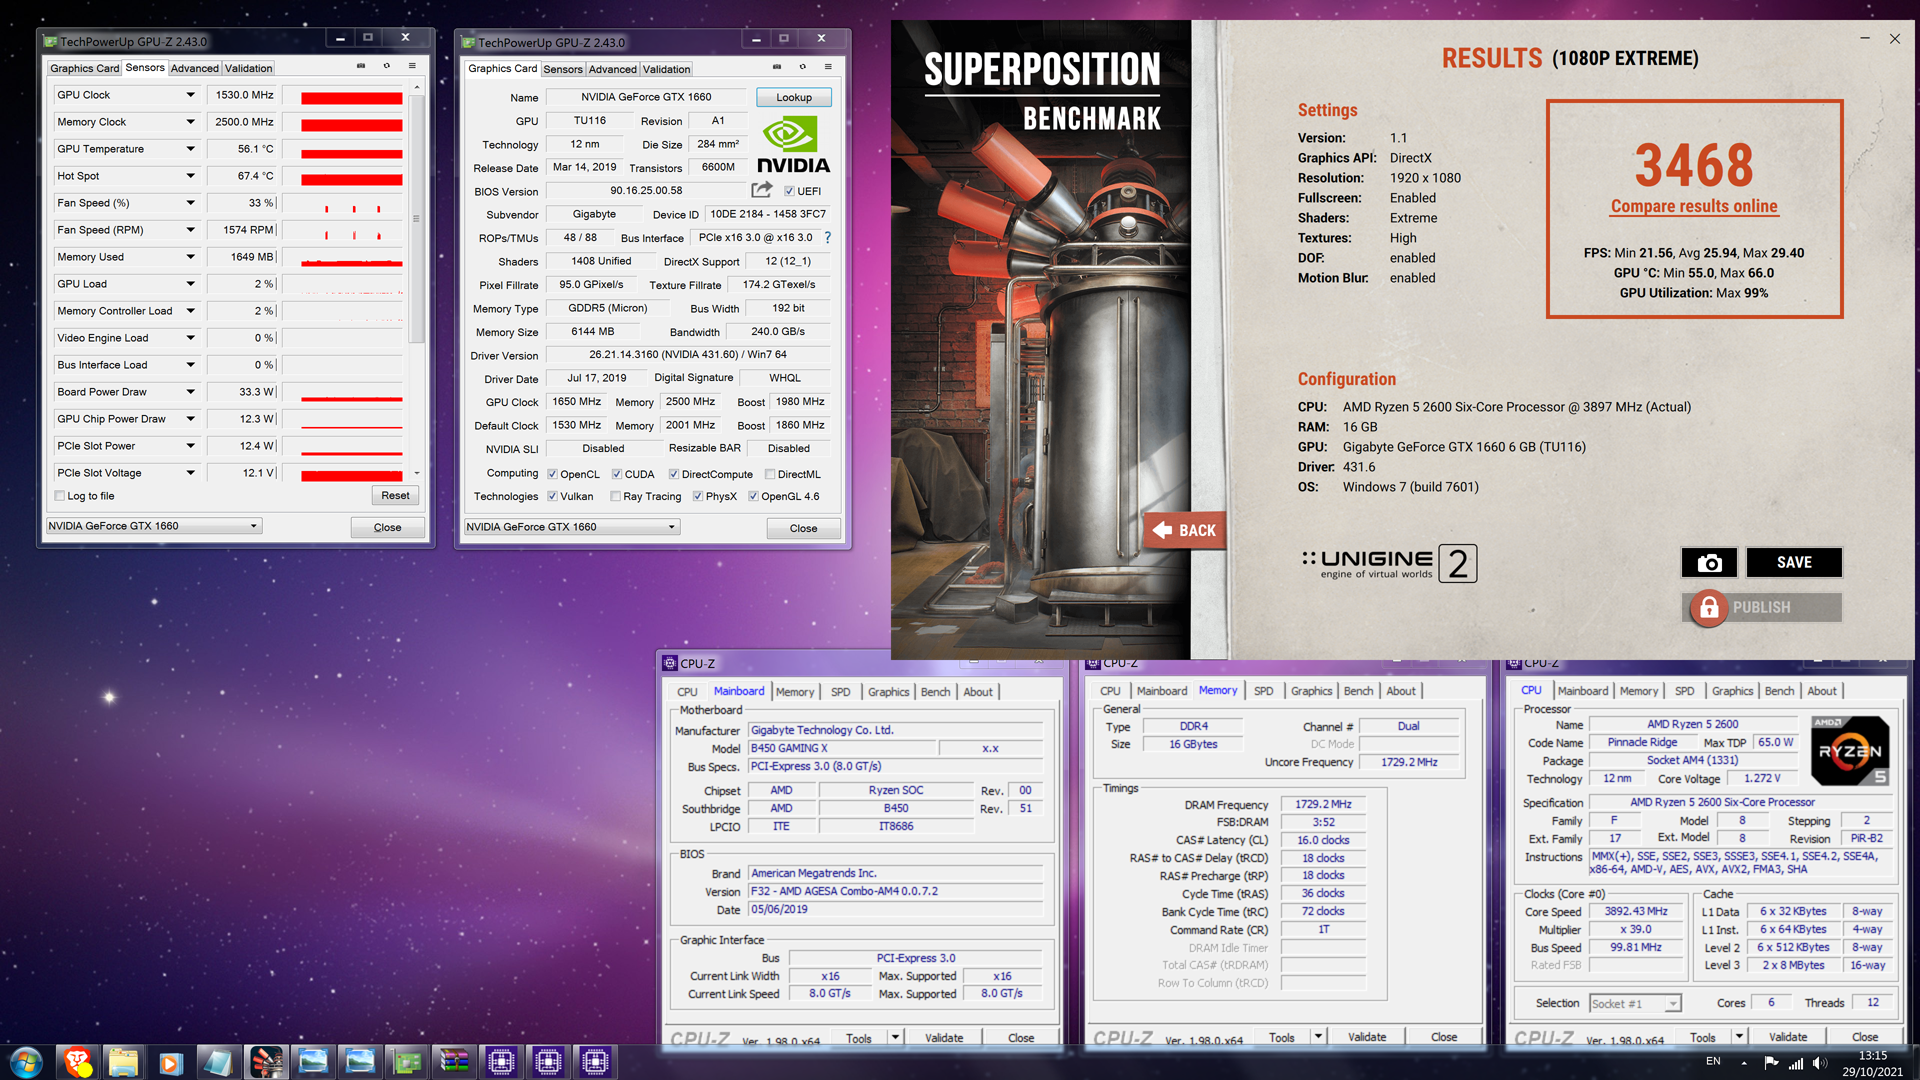The height and width of the screenshot is (1080, 1920).
Task: Open the GPU selection dropdown in Graphics Card window
Action: (x=572, y=527)
